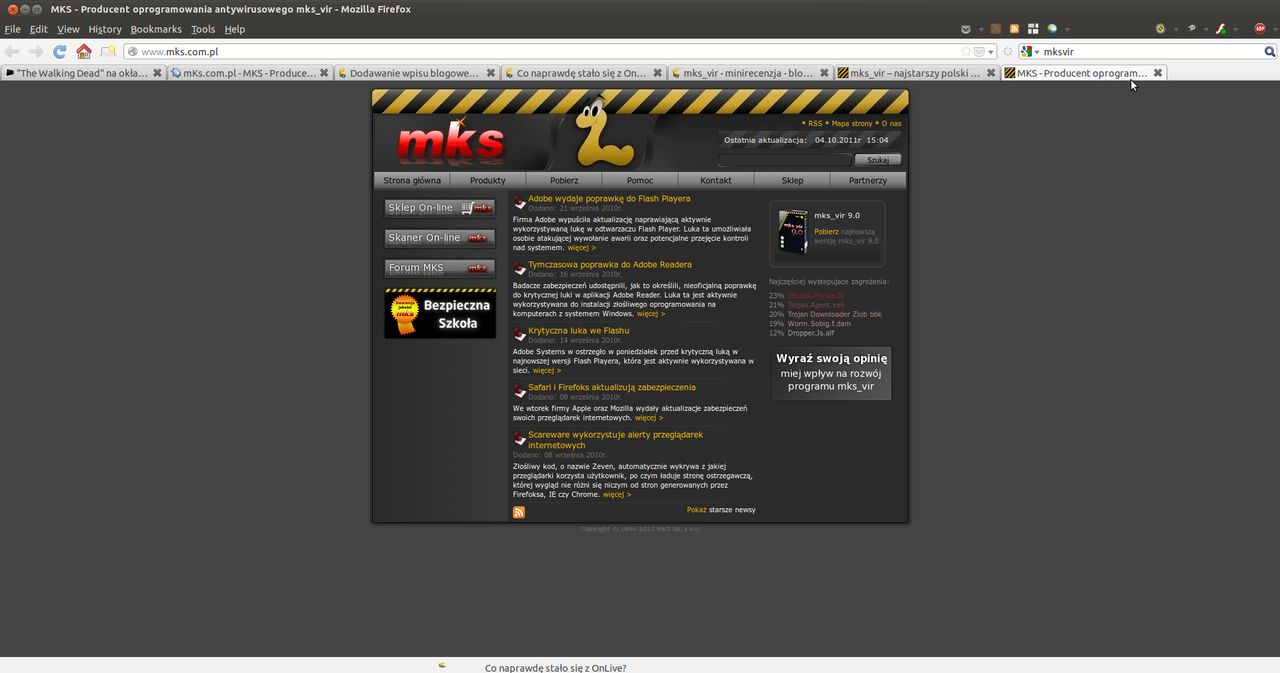This screenshot has height=673, width=1280.
Task: Open Kontakt in site navigation
Action: [716, 180]
